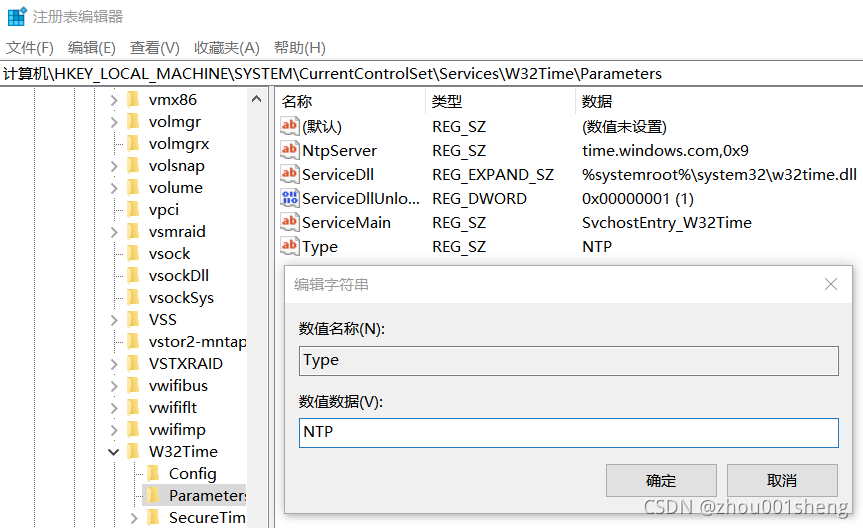863x528 pixels.
Task: Click the string icon beside (默认) value
Action: [290, 126]
